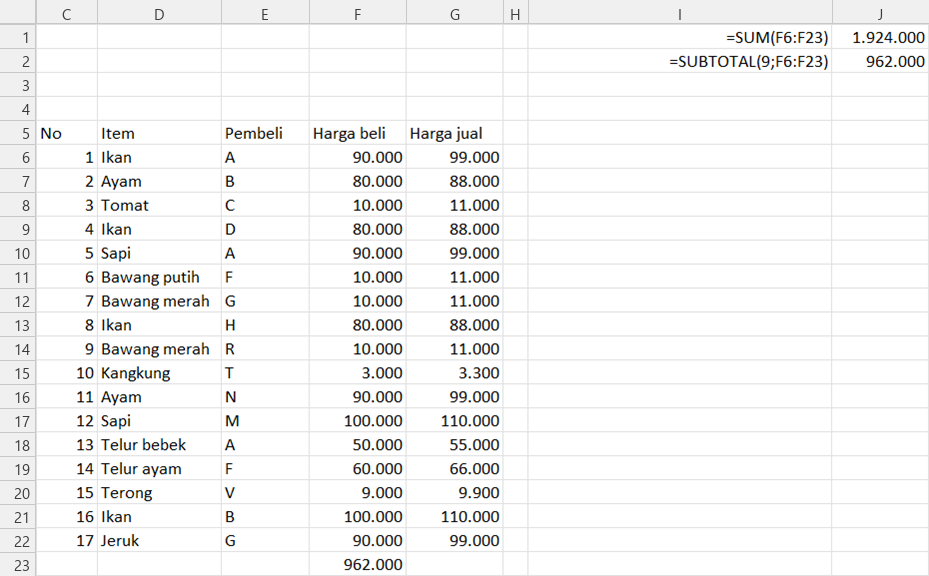Click the 110.000 selling price in row 21
Viewport: 929px width, 576px height.
454,517
